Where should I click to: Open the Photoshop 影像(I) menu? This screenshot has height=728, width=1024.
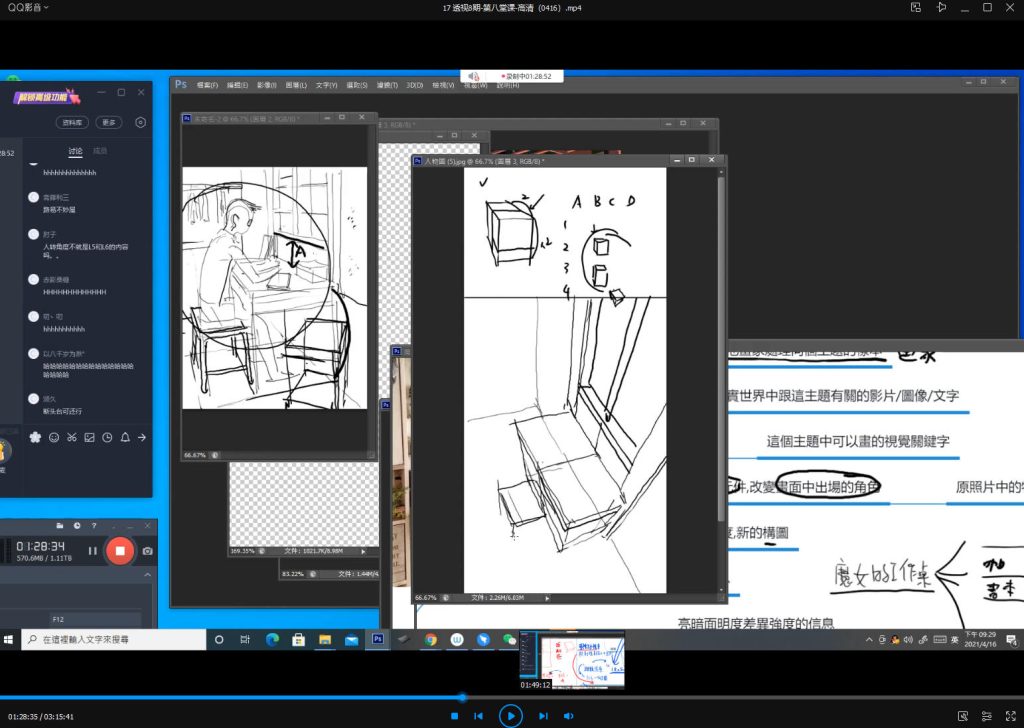267,85
